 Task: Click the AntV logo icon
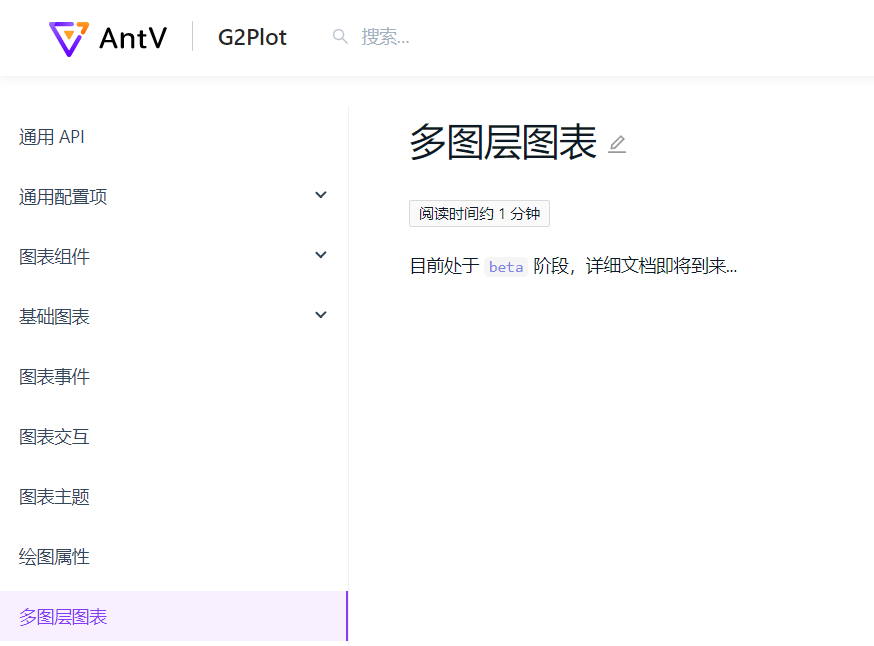[67, 38]
